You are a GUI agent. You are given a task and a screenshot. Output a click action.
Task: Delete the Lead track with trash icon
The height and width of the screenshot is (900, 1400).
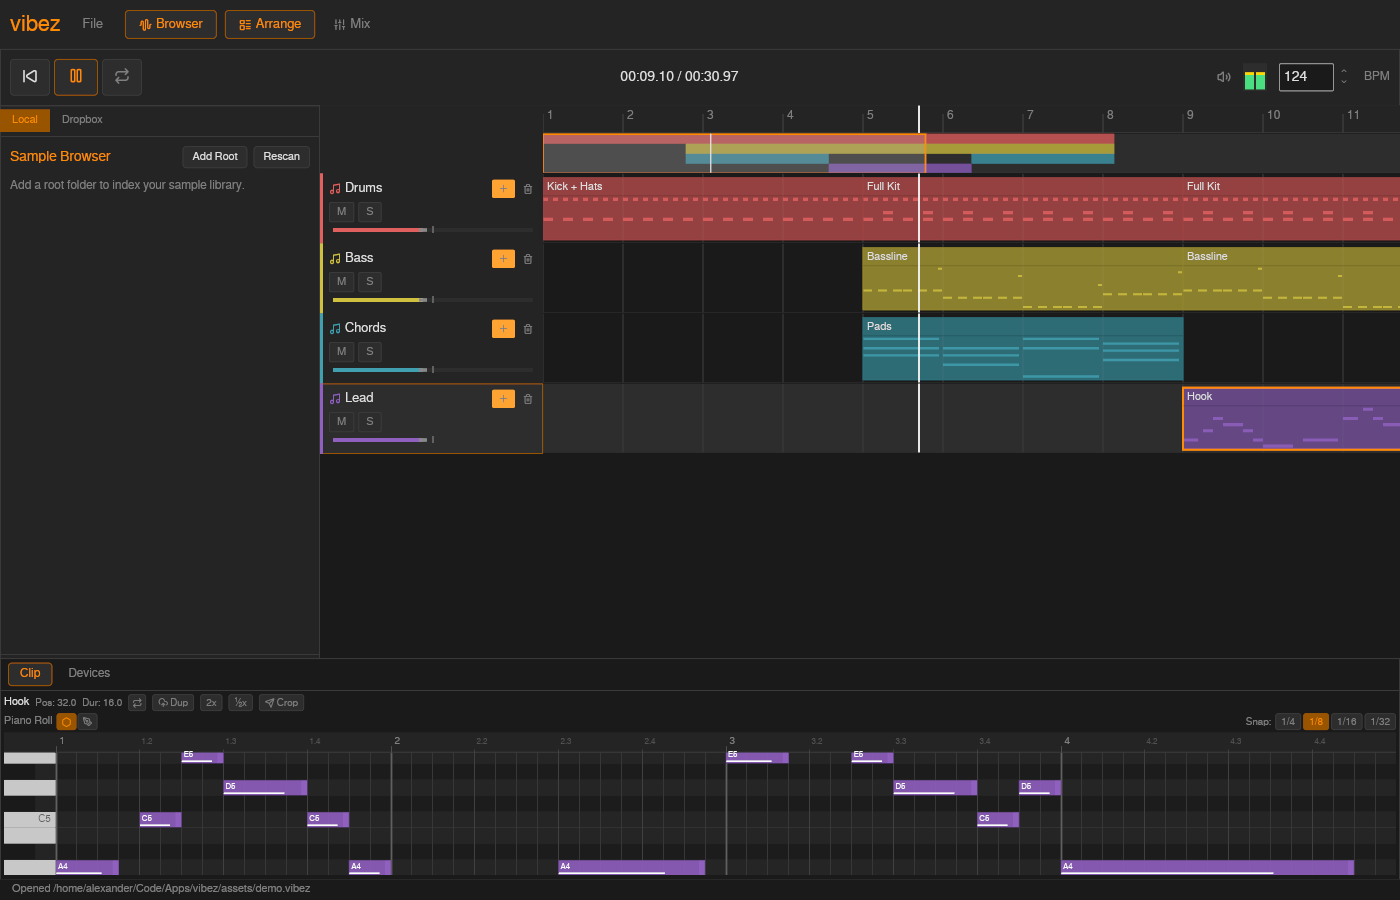point(528,399)
